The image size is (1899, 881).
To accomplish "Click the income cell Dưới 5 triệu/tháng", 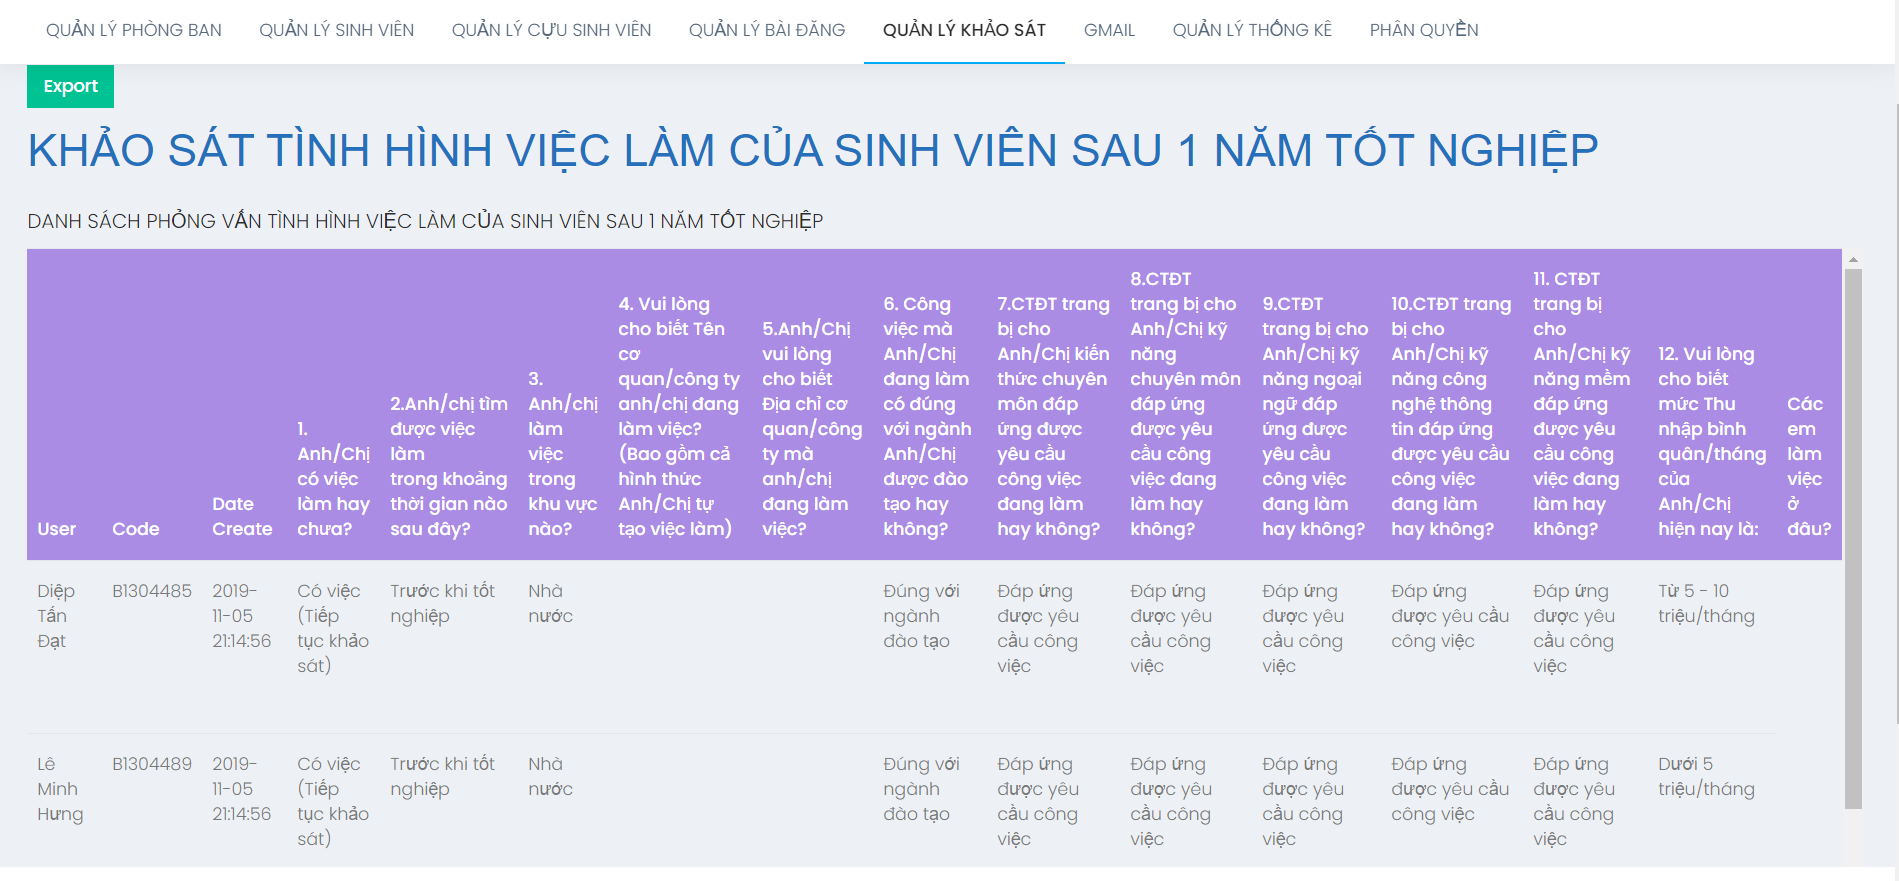I will coord(1706,777).
